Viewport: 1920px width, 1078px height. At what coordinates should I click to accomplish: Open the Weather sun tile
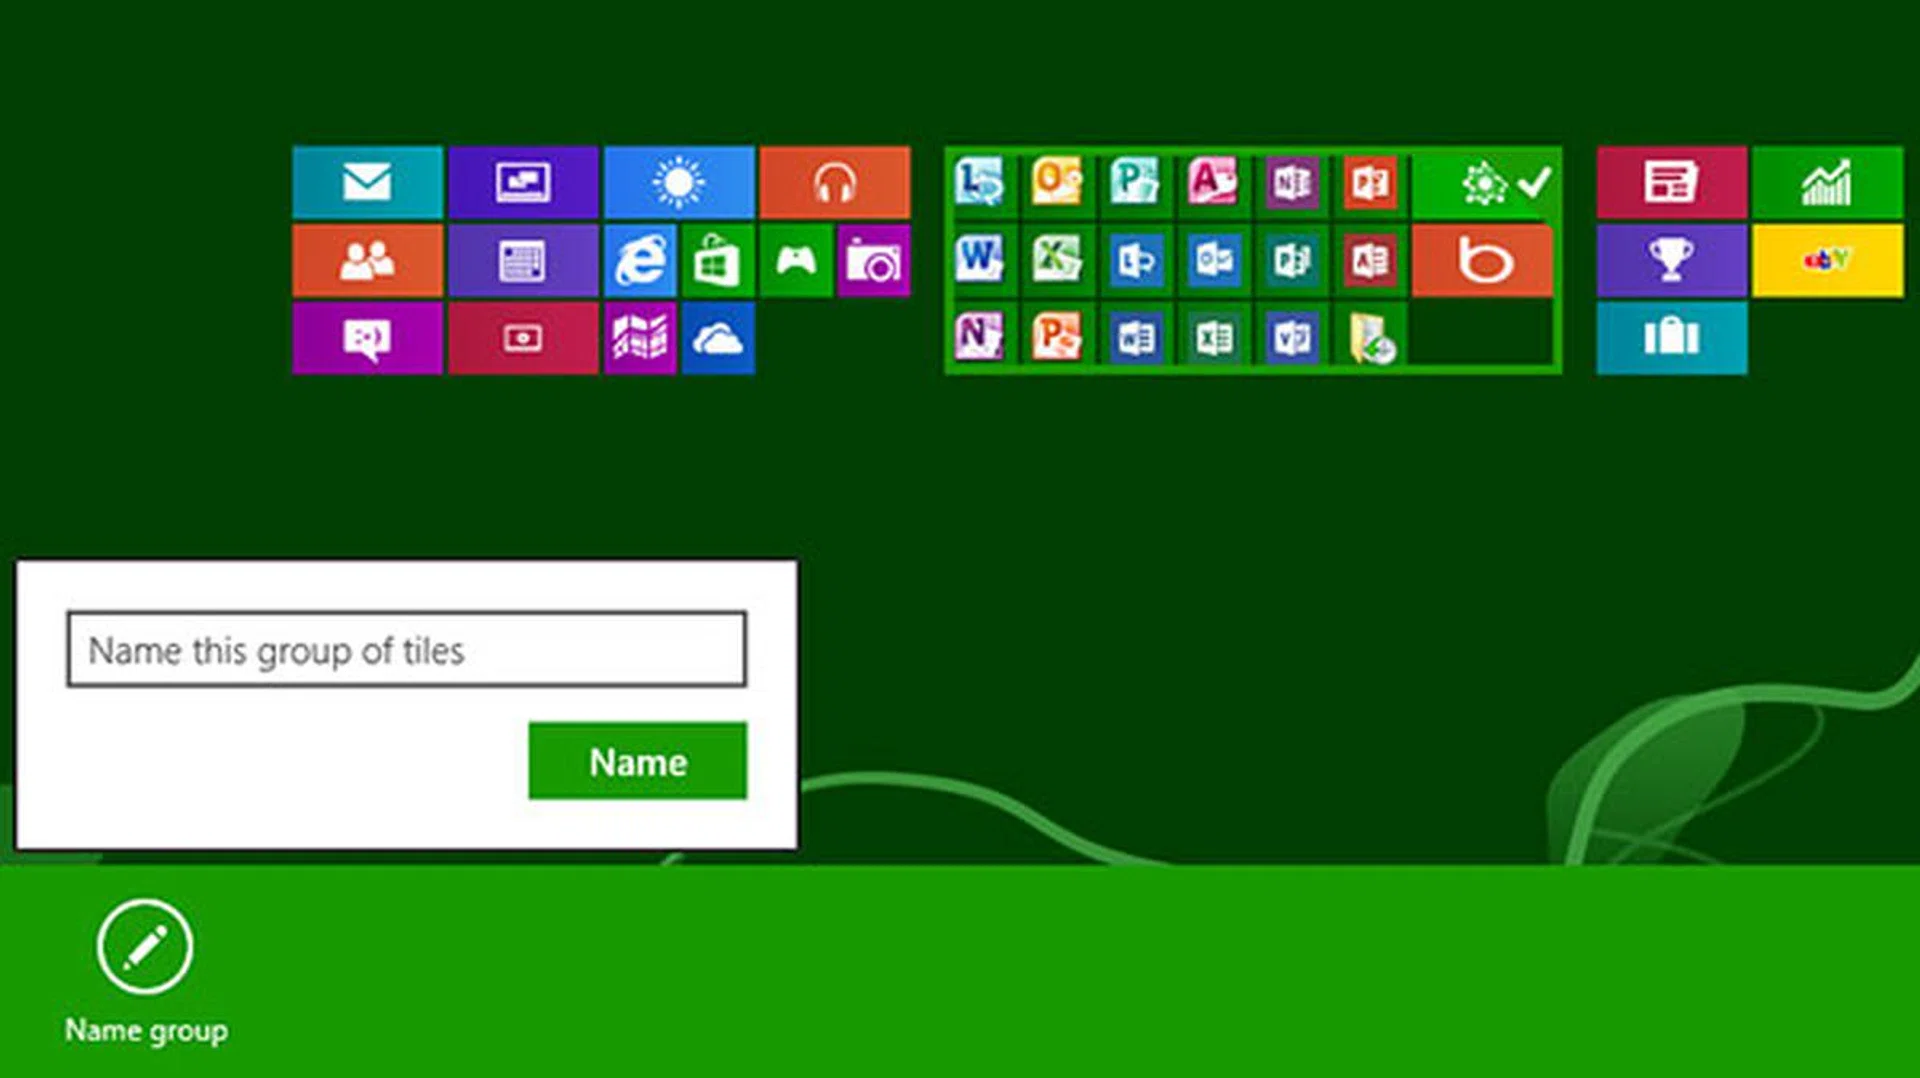678,182
